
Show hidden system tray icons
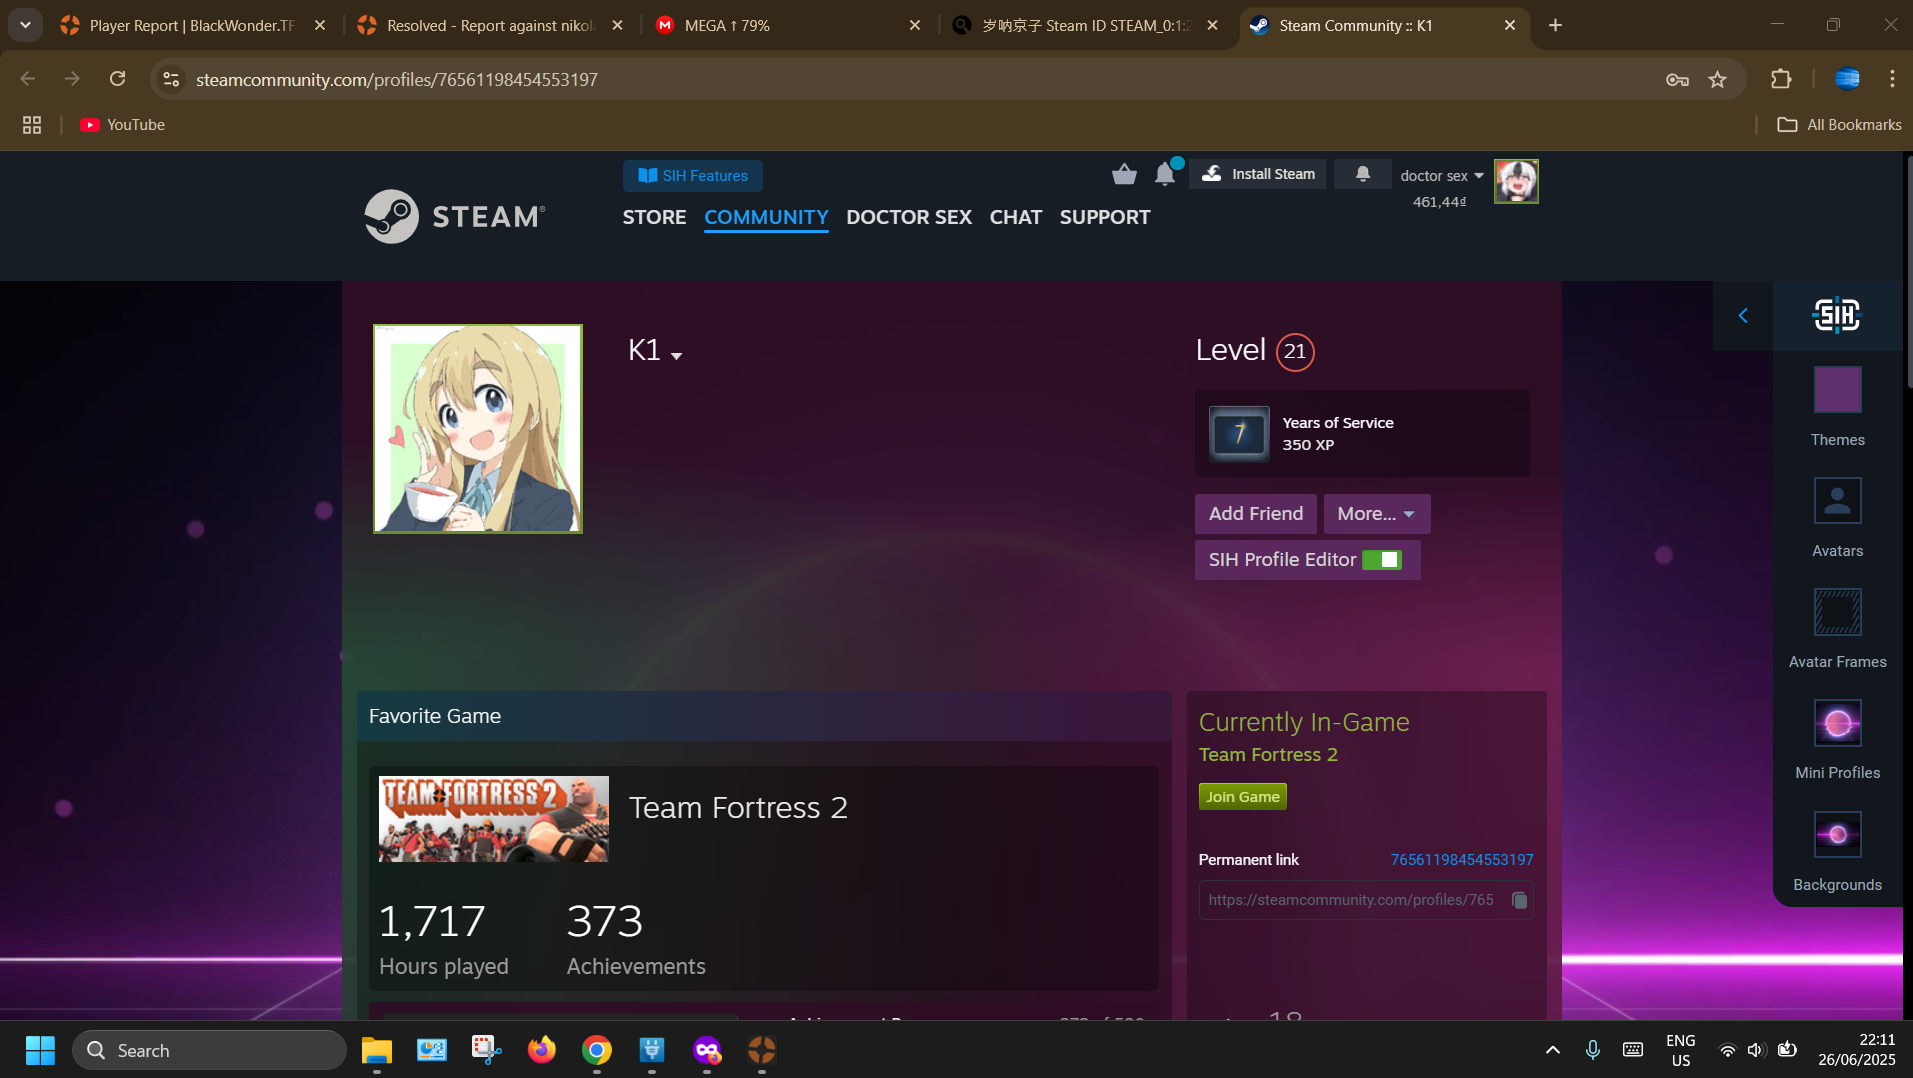(1552, 1050)
